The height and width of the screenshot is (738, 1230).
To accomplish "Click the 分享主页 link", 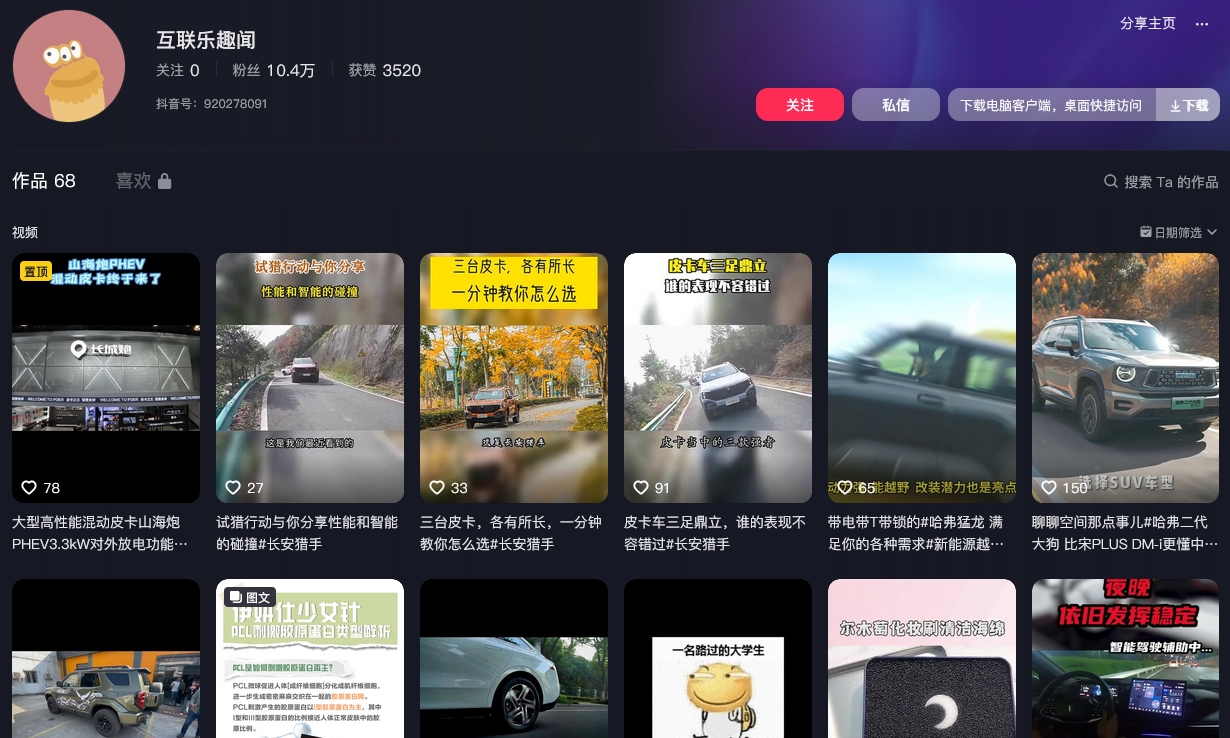I will pos(1148,24).
